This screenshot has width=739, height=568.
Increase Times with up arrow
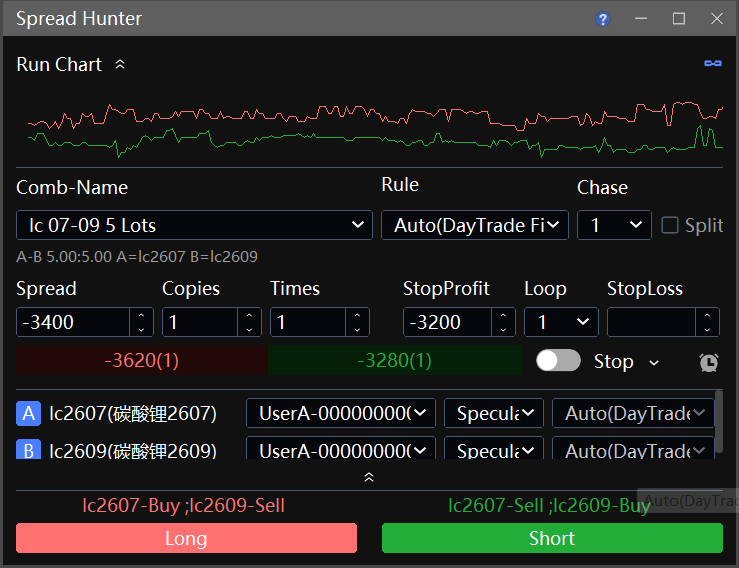click(x=357, y=315)
